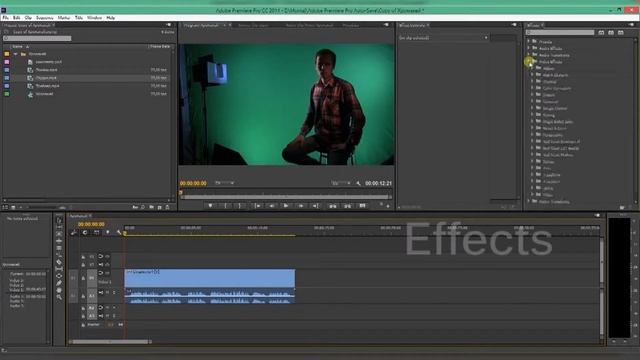Open the Edit menu
640x360 pixels.
[16, 18]
